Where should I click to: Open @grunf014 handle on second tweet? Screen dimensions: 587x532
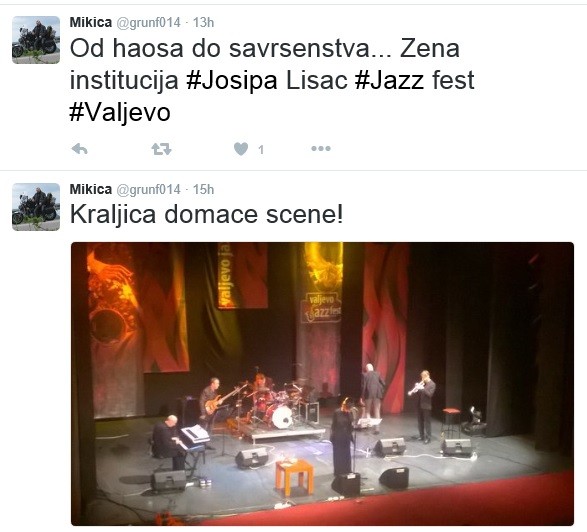tap(149, 190)
